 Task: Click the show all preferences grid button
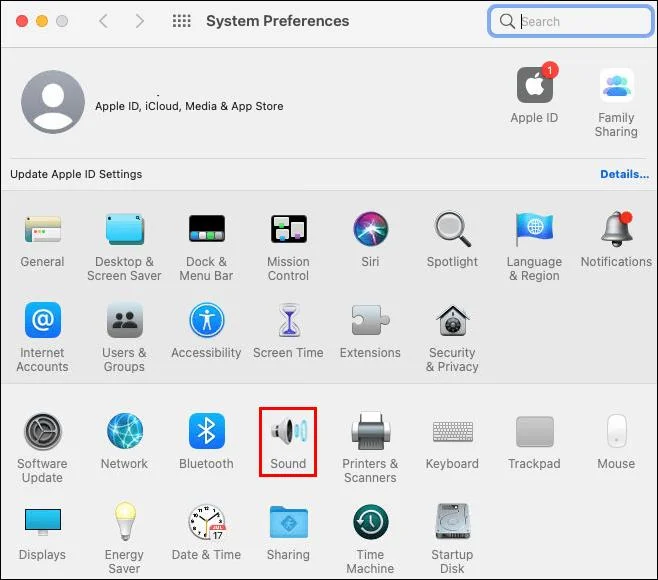coord(182,21)
